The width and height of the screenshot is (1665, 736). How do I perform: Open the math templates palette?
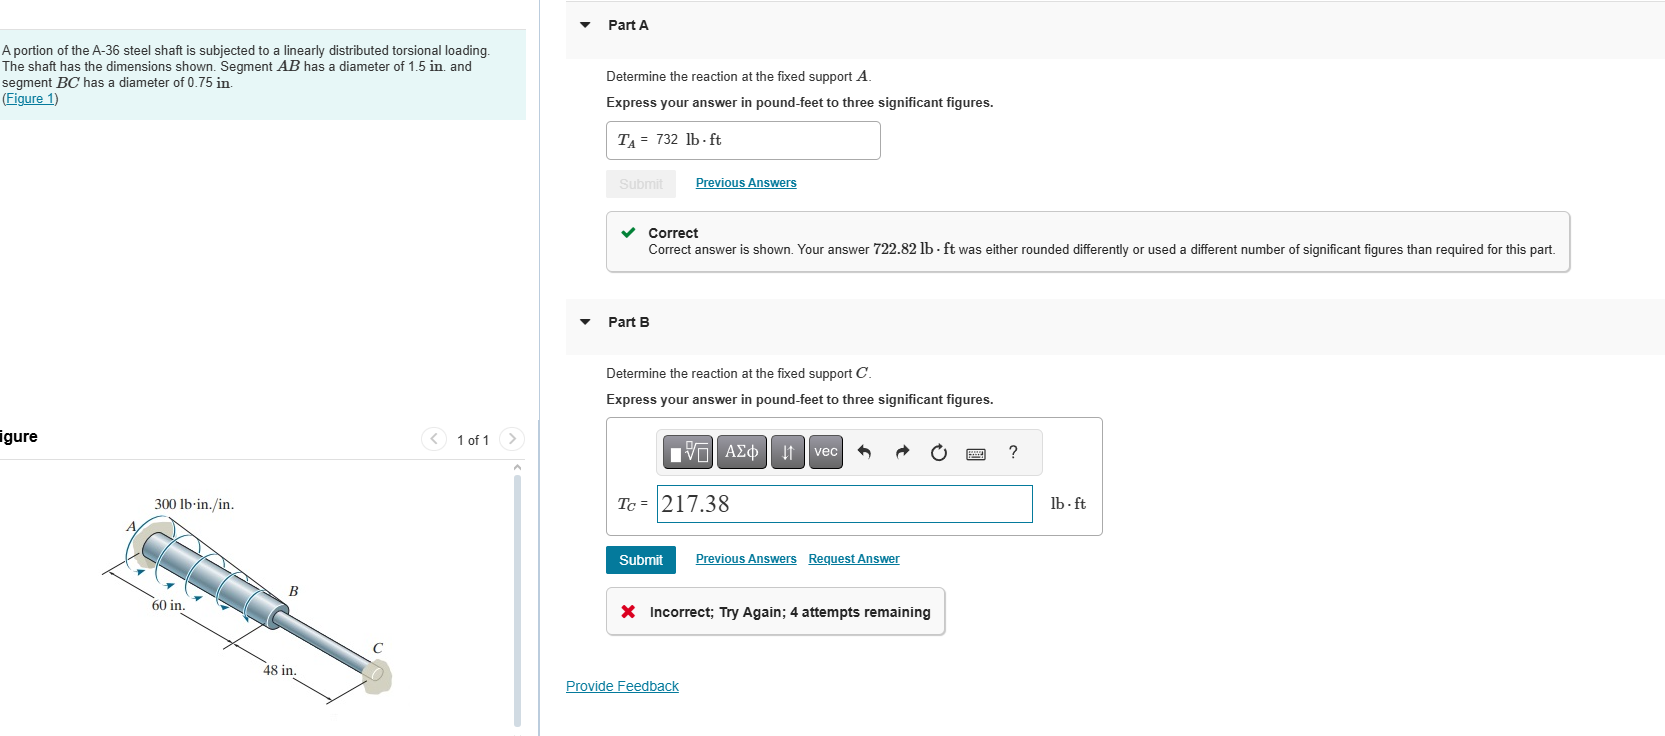coord(688,452)
